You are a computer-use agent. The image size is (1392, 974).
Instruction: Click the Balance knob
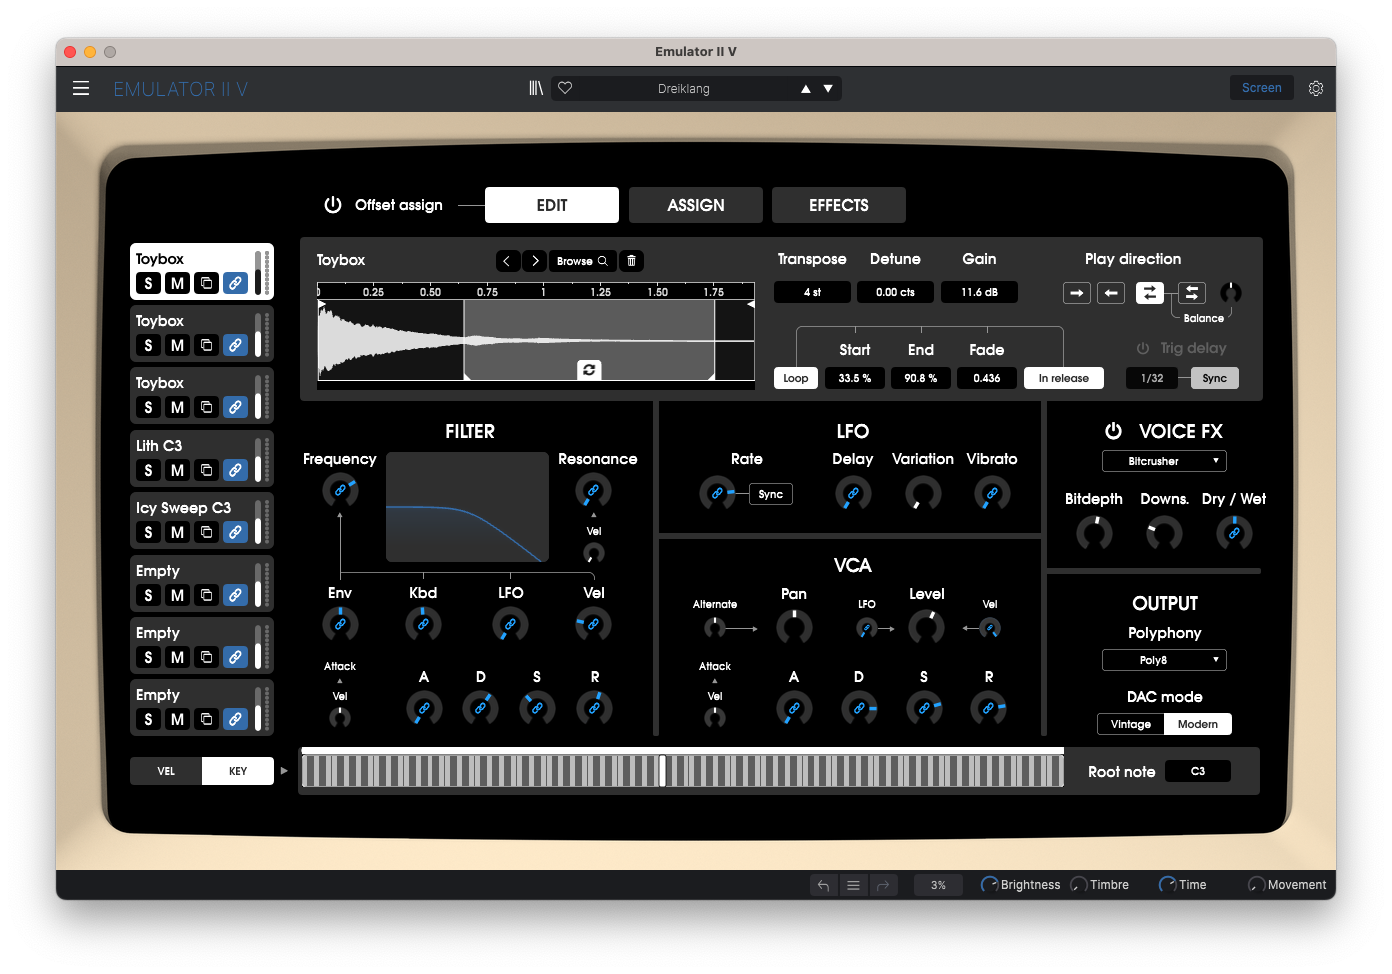1231,293
